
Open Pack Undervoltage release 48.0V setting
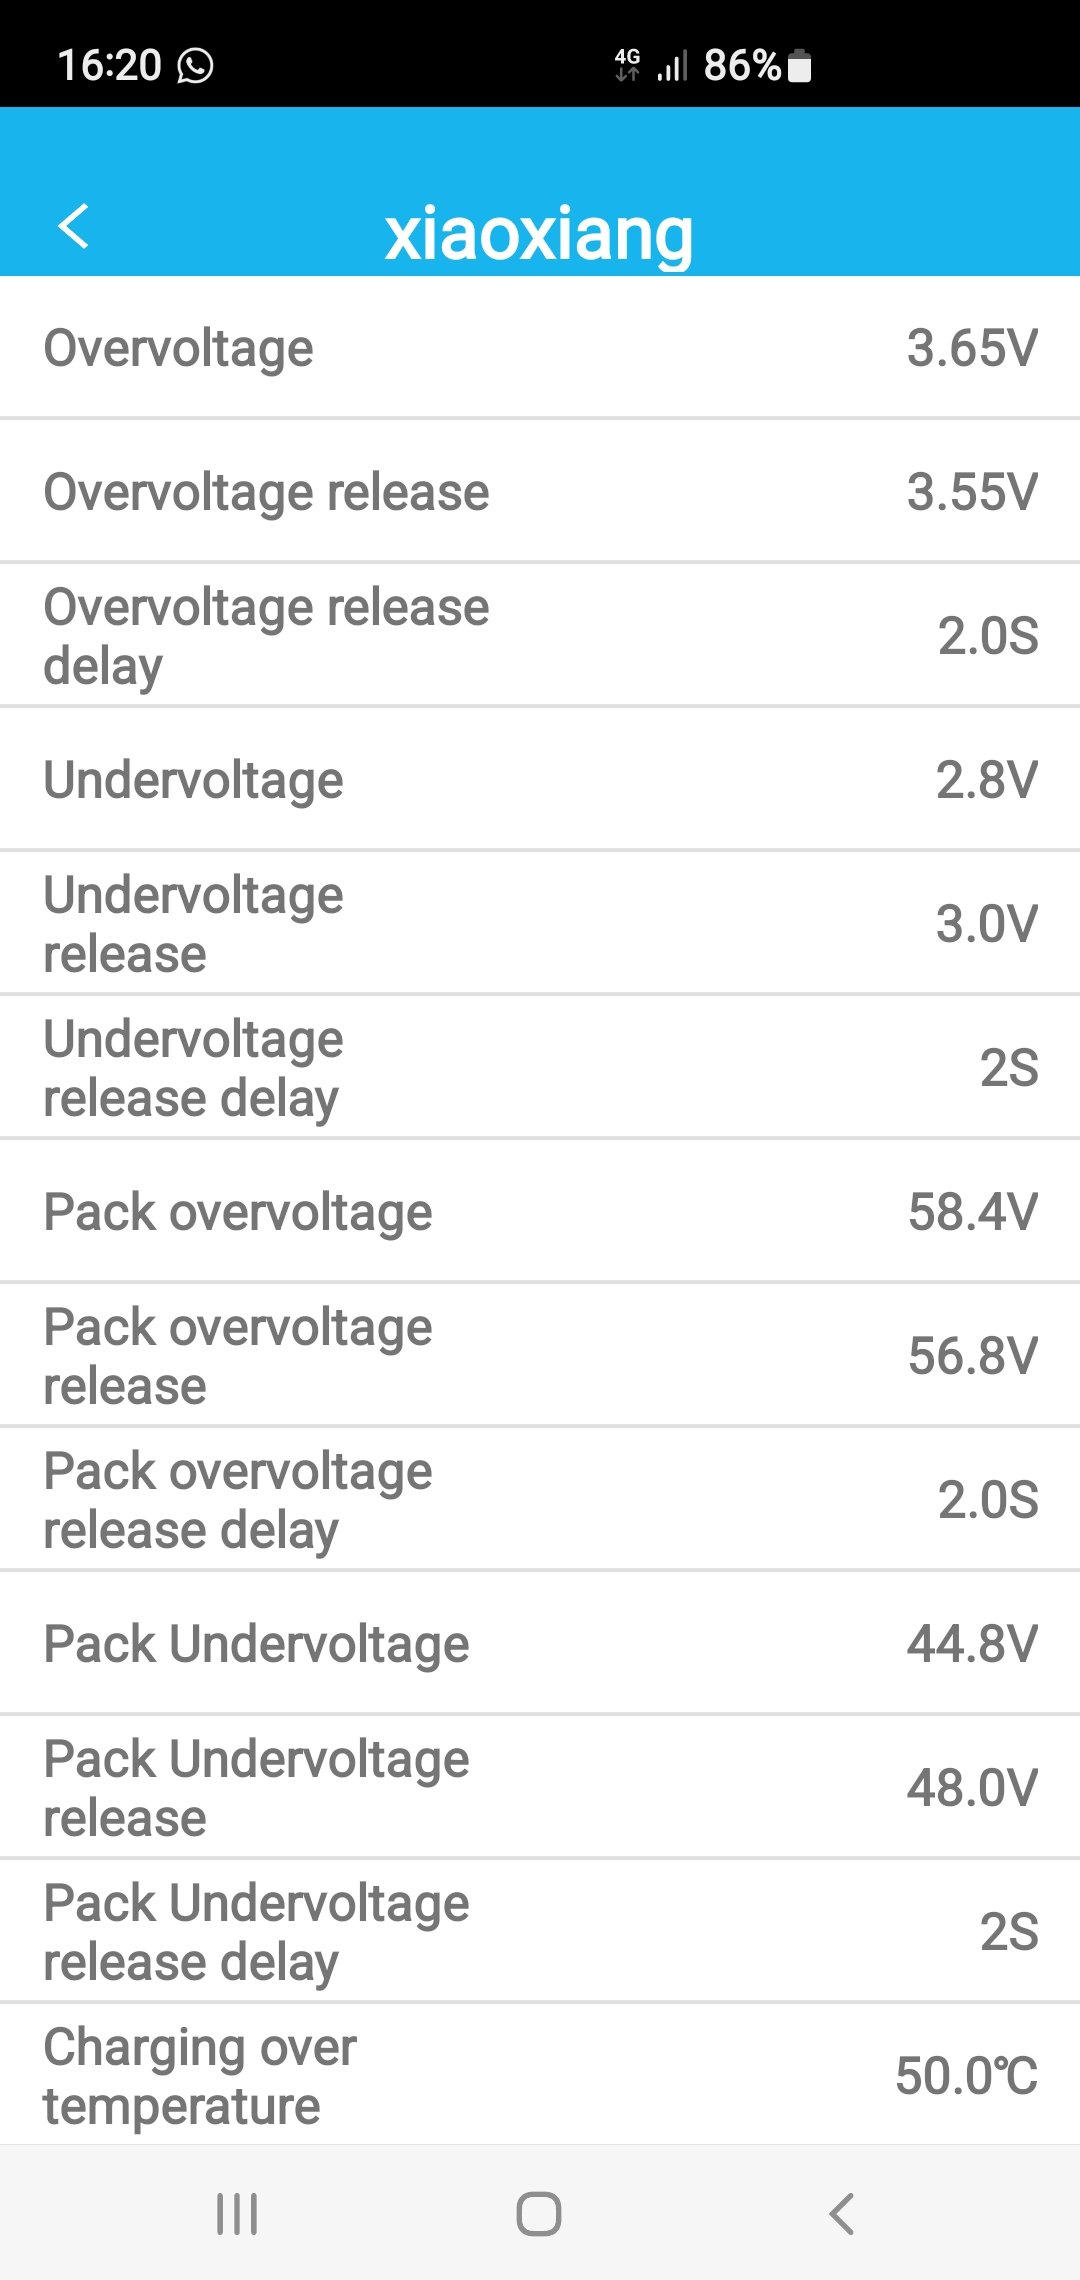(540, 1787)
